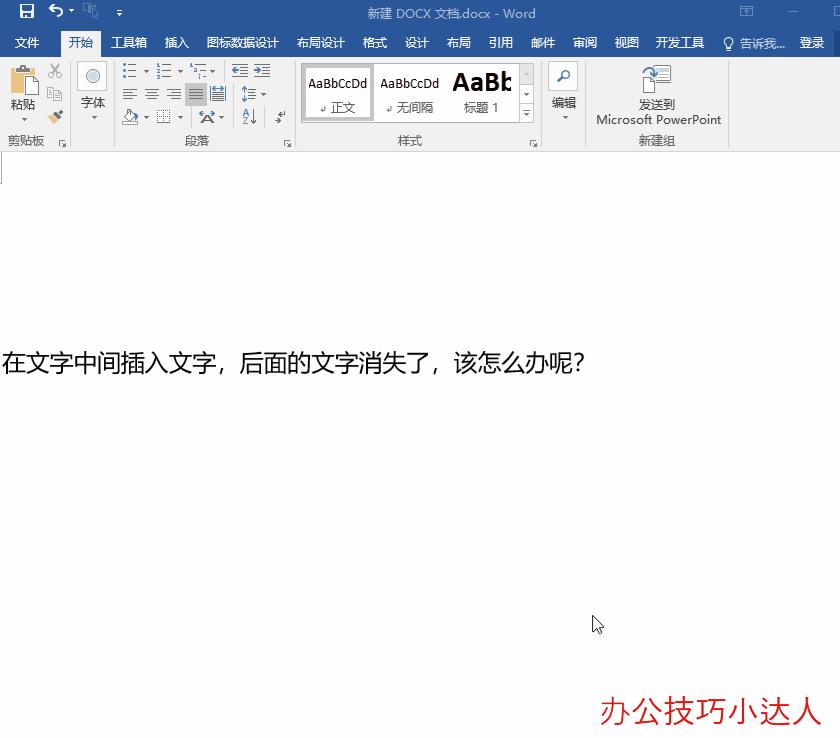Sort paragraphs with the A-Z sort icon
Viewport: 840px width, 738px height.
[x=247, y=117]
